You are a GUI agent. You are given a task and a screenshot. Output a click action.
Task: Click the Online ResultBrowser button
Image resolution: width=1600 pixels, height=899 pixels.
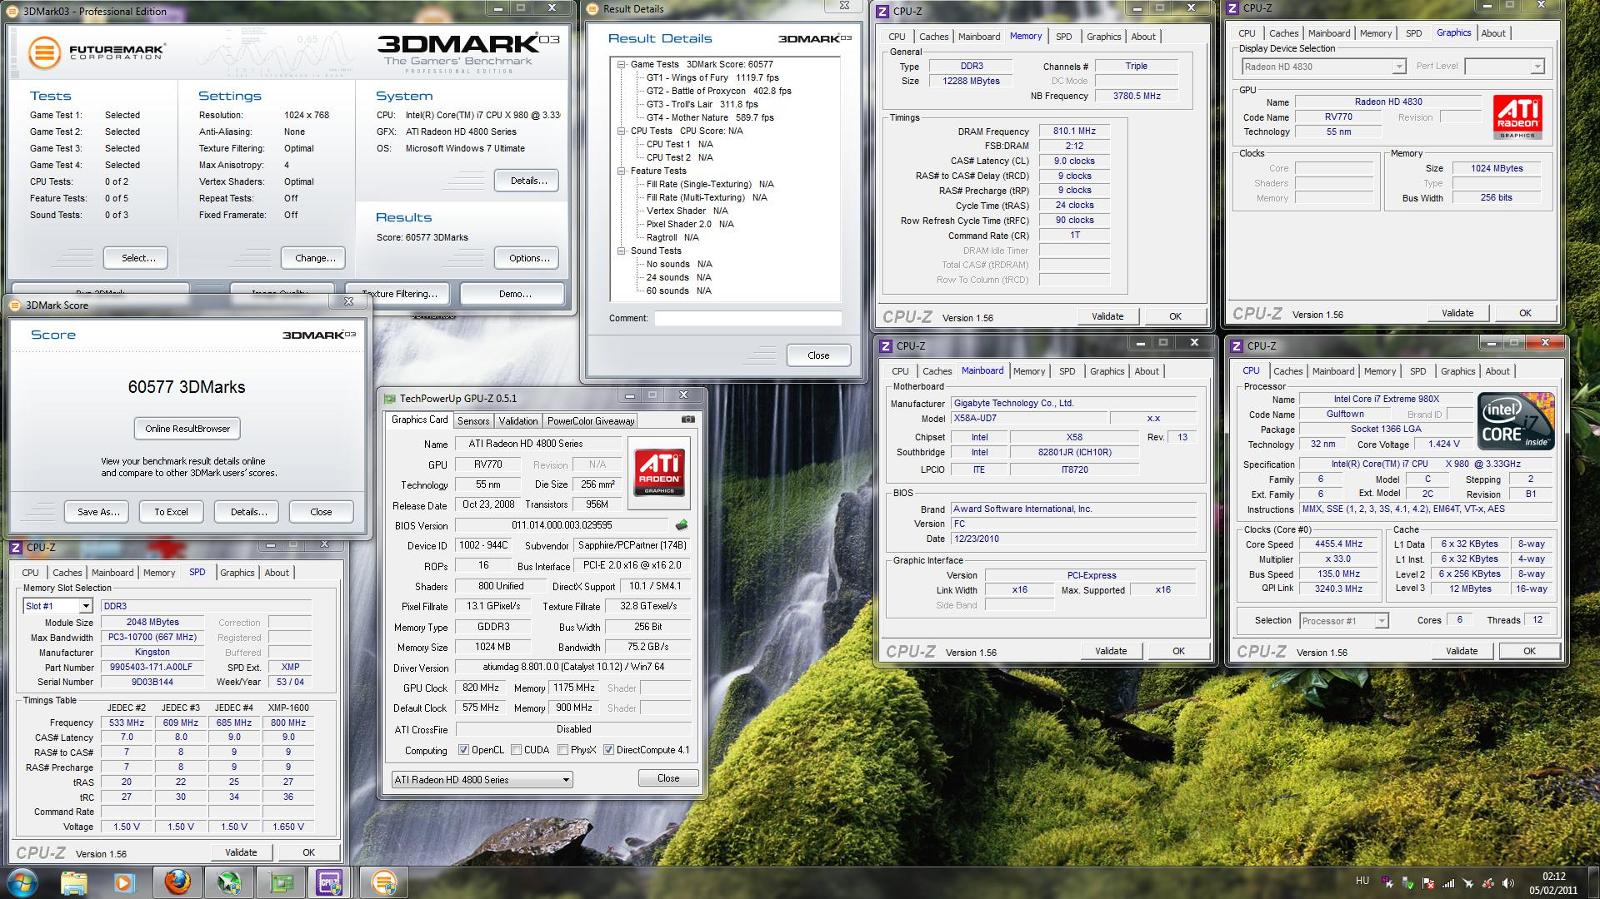187,428
